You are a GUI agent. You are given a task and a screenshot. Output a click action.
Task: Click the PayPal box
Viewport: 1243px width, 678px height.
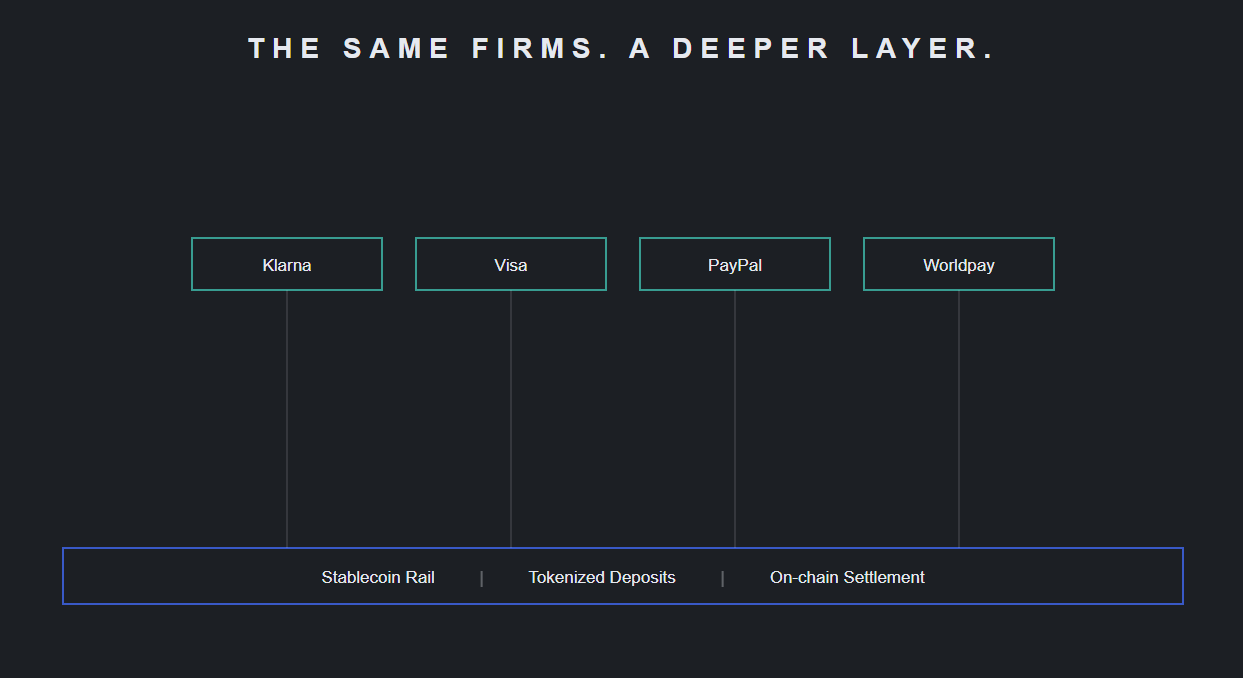735,264
